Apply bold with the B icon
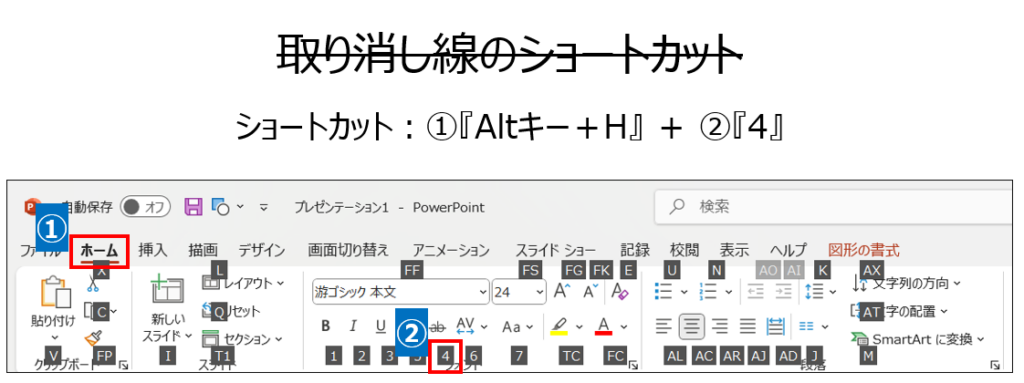The height and width of the screenshot is (383, 1024). [326, 325]
